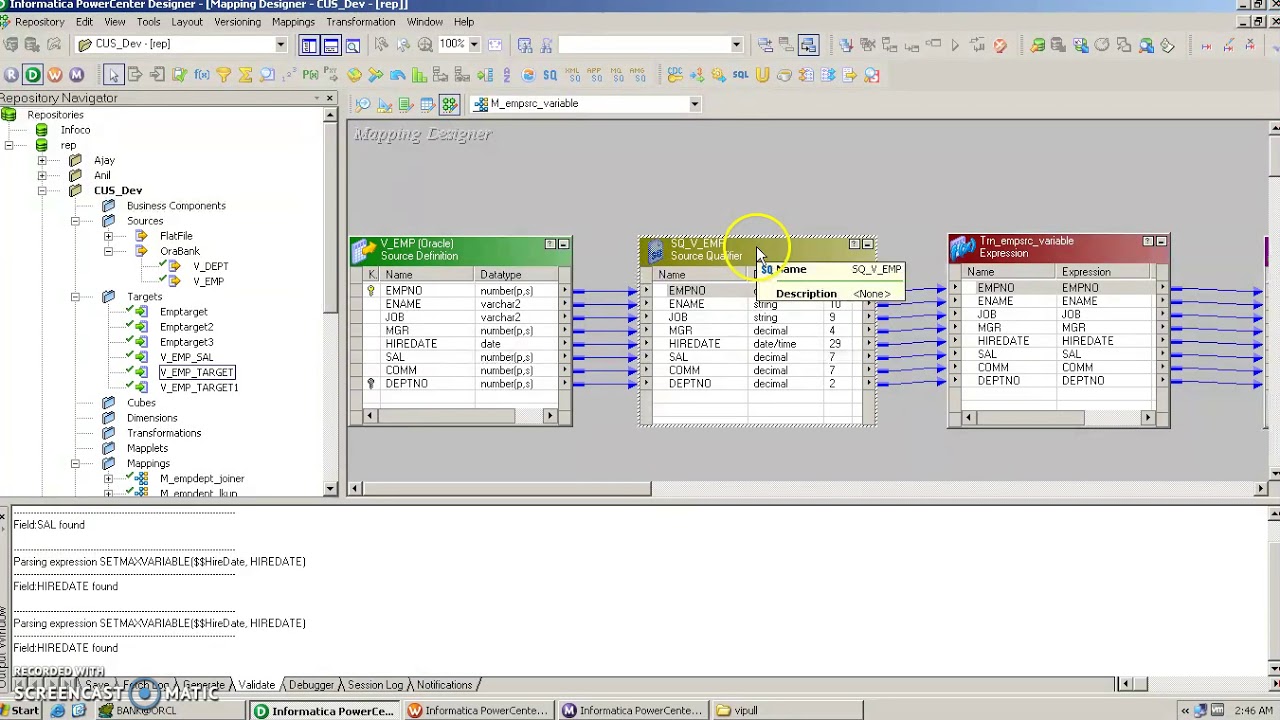Select the Transformations node
The height and width of the screenshot is (720, 1280).
(x=164, y=433)
